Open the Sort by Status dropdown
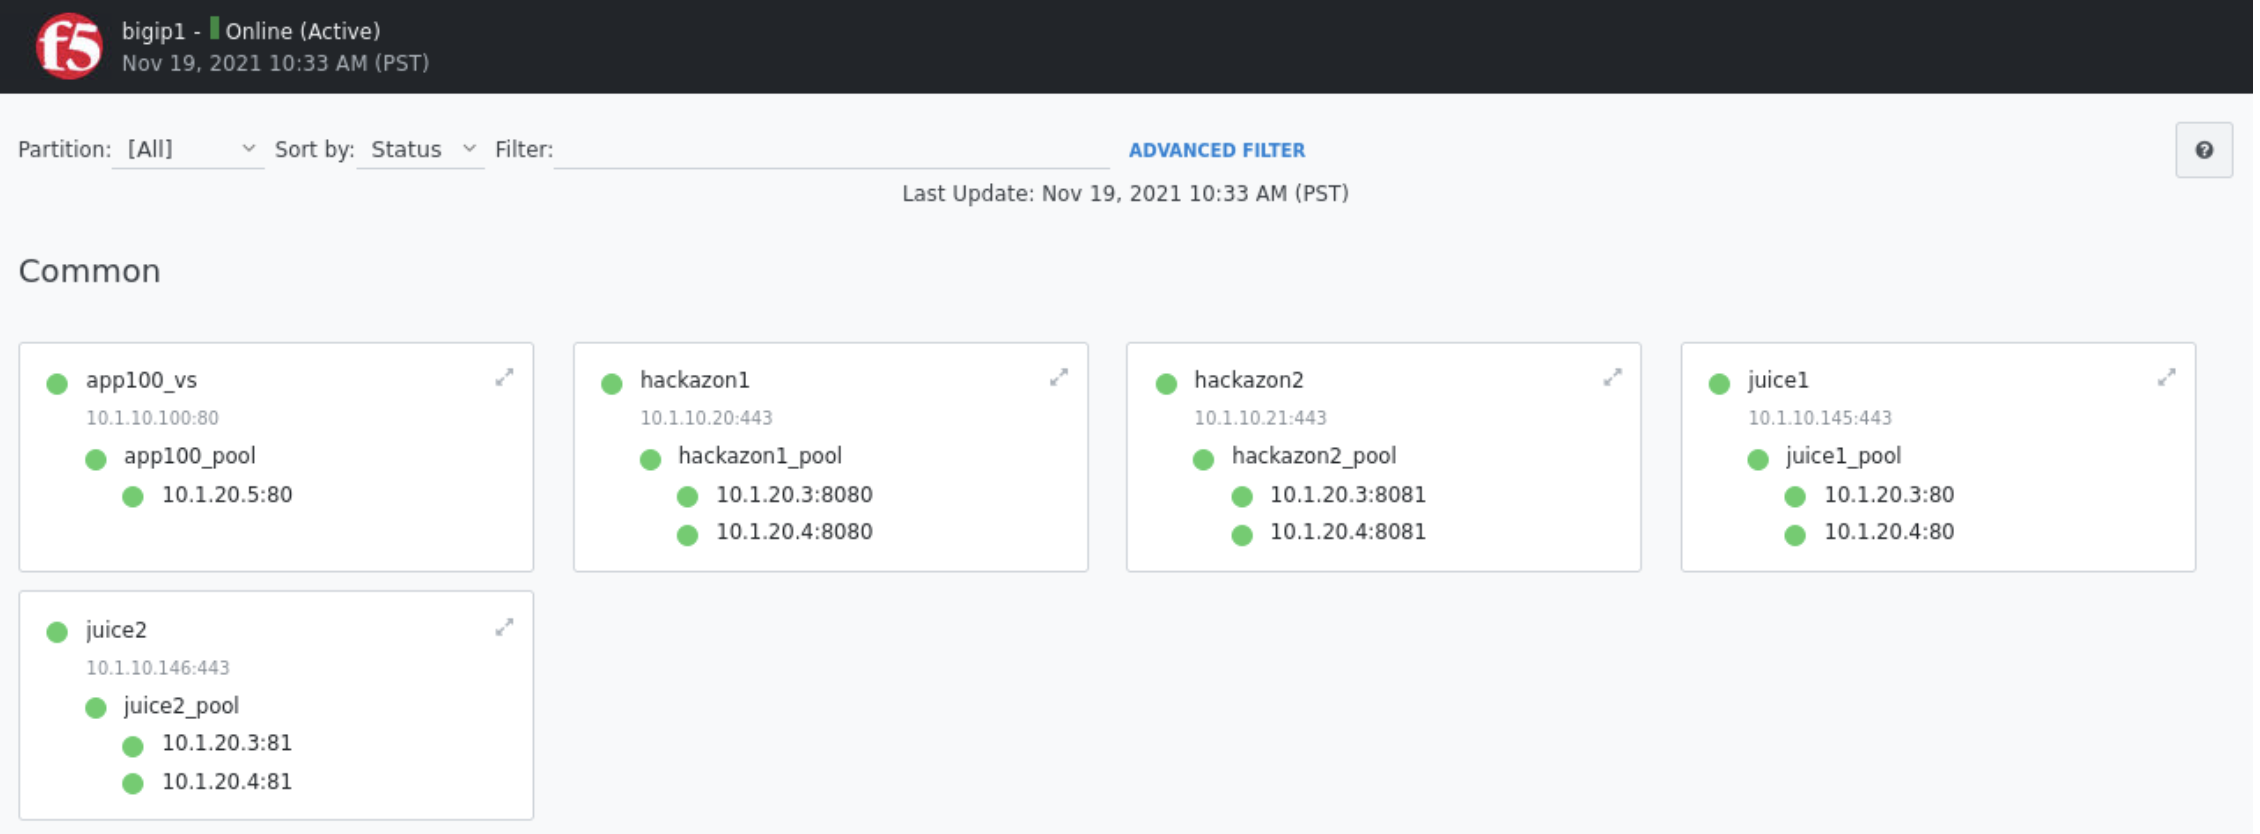2260x834 pixels. pos(420,150)
